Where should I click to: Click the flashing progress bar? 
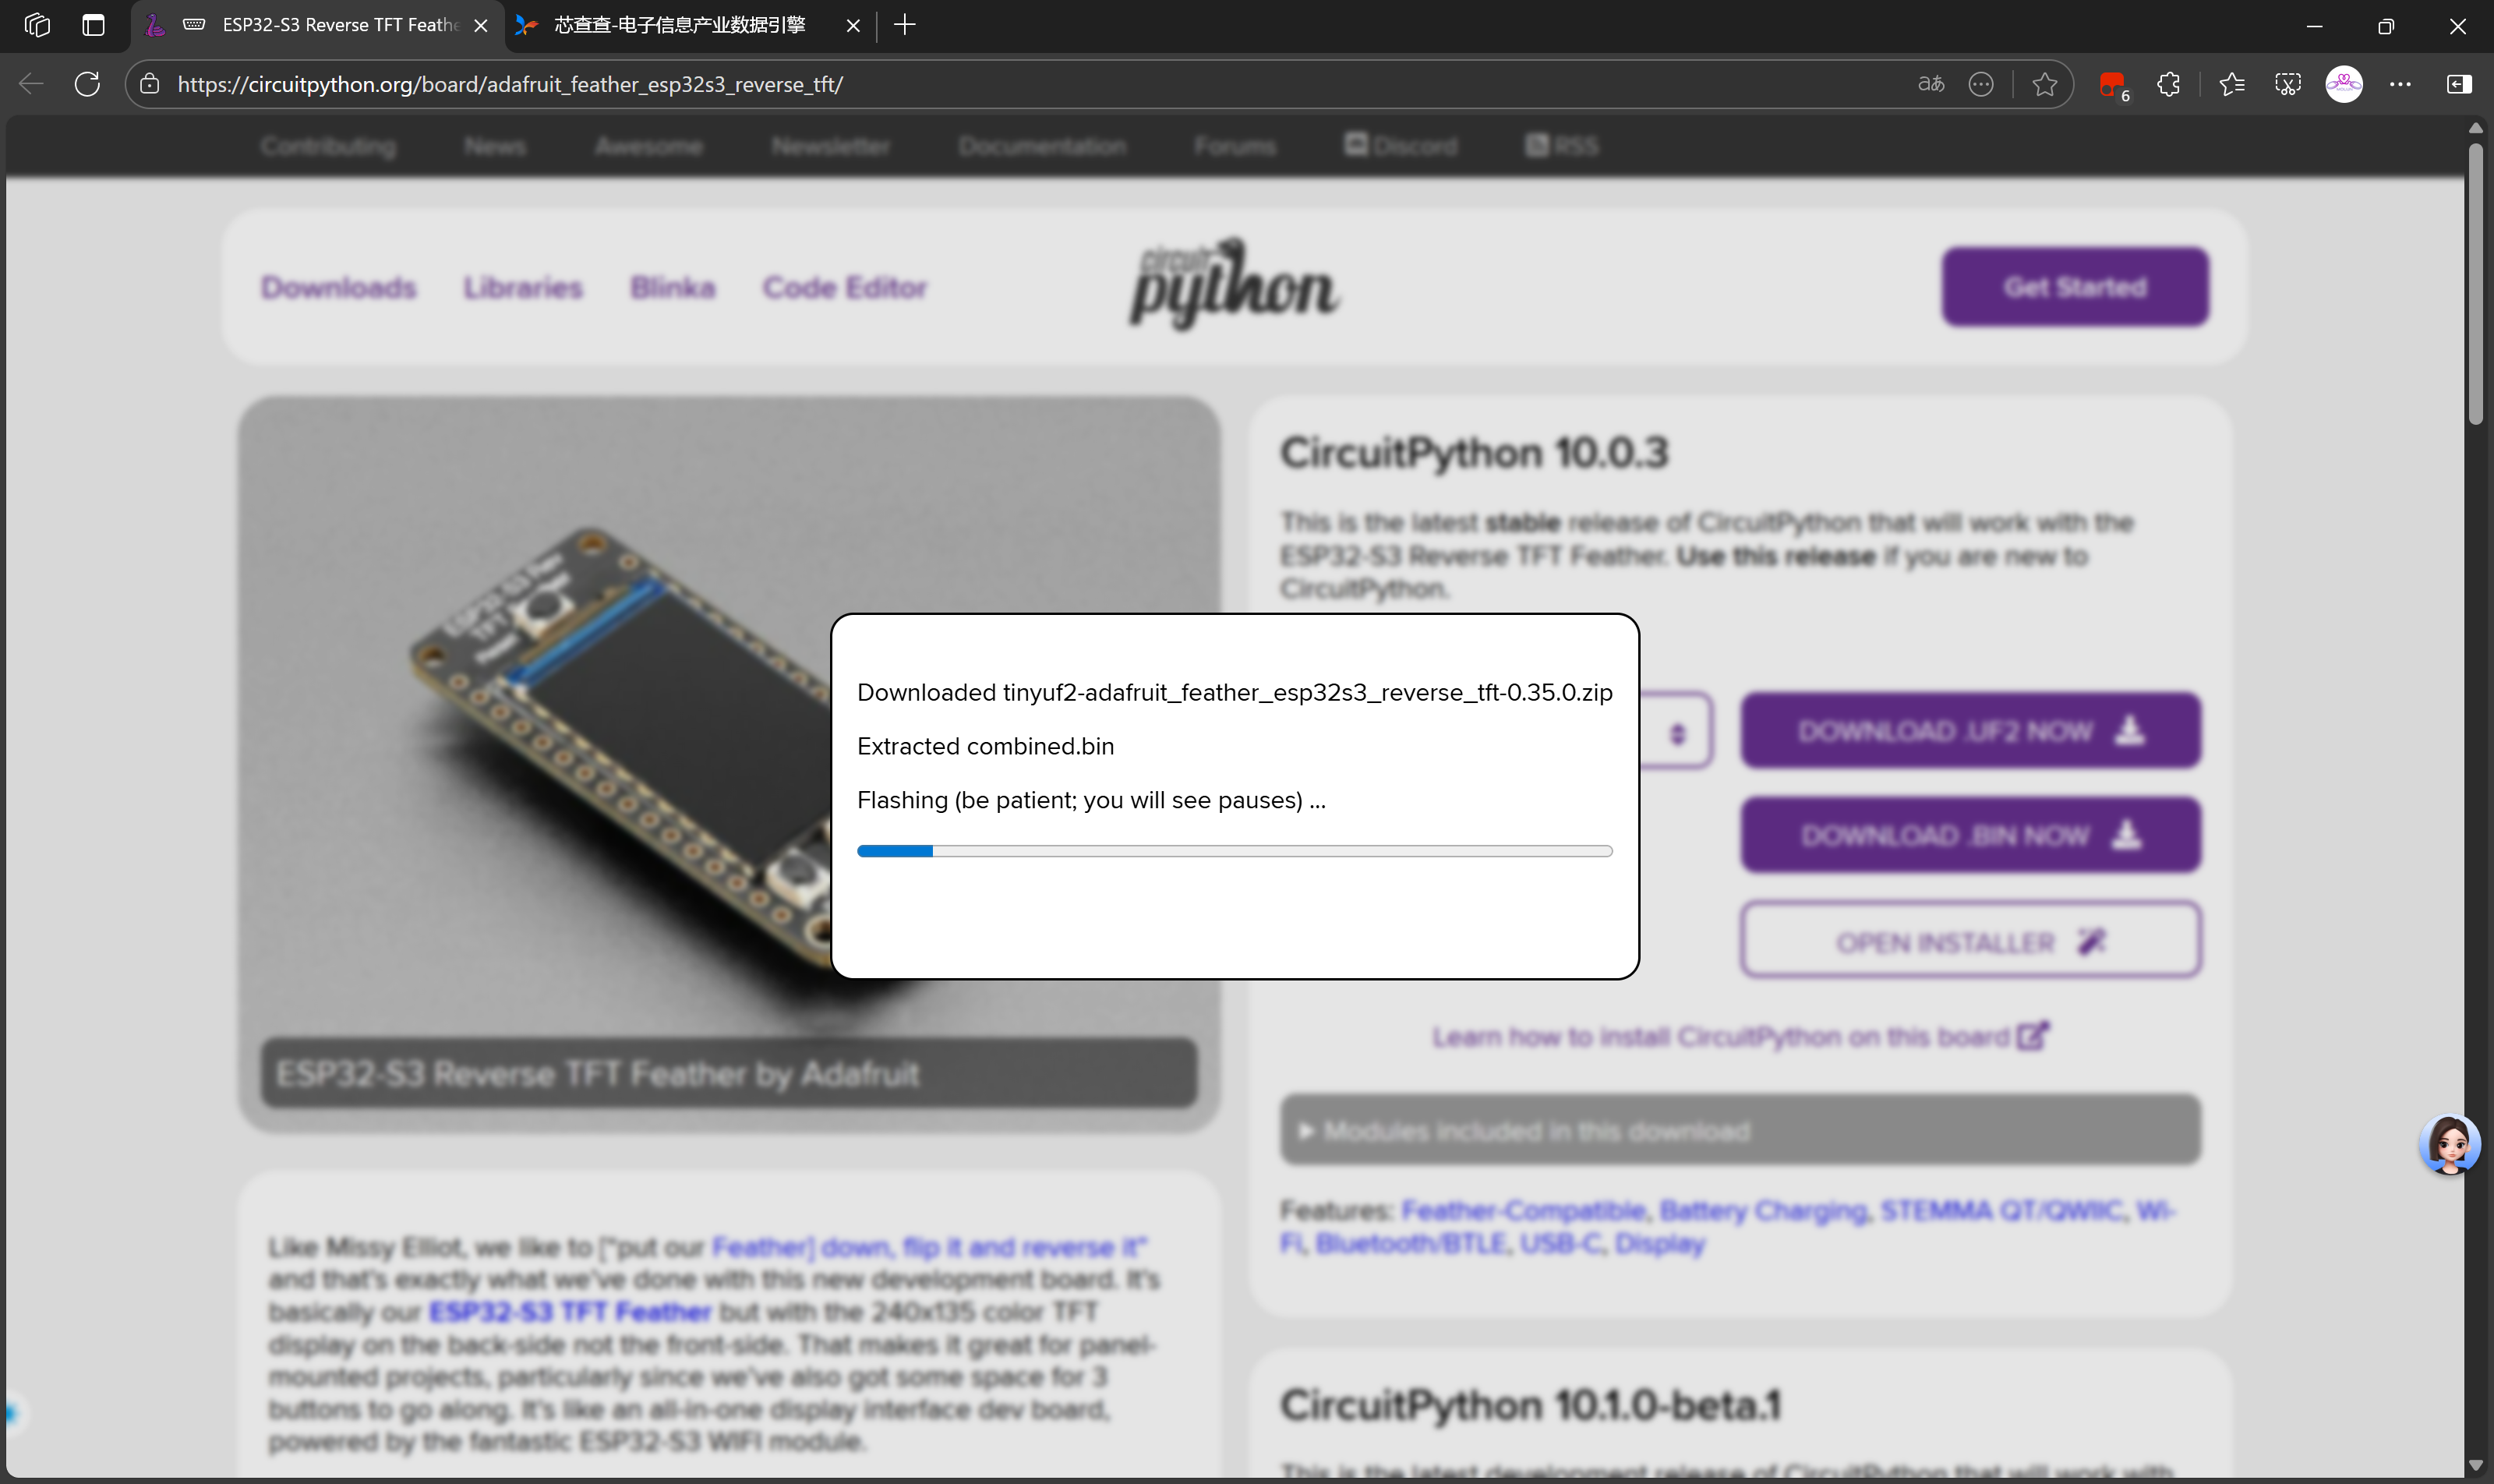tap(1234, 851)
